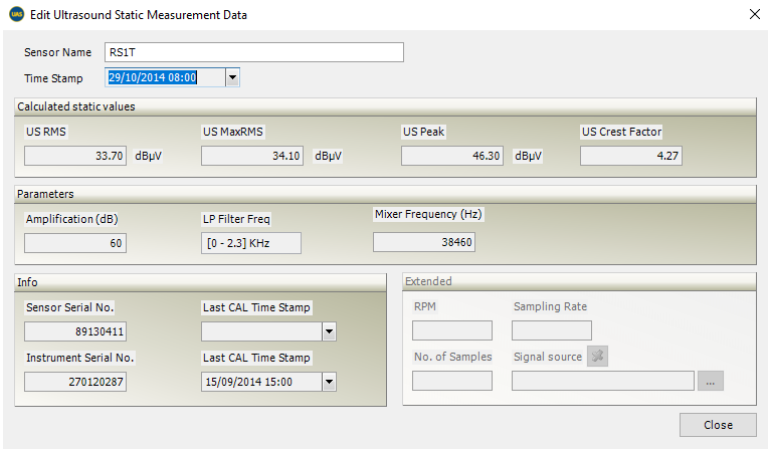This screenshot has height=454, width=772.
Task: Open the Time Stamp dropdown arrow
Action: click(232, 77)
